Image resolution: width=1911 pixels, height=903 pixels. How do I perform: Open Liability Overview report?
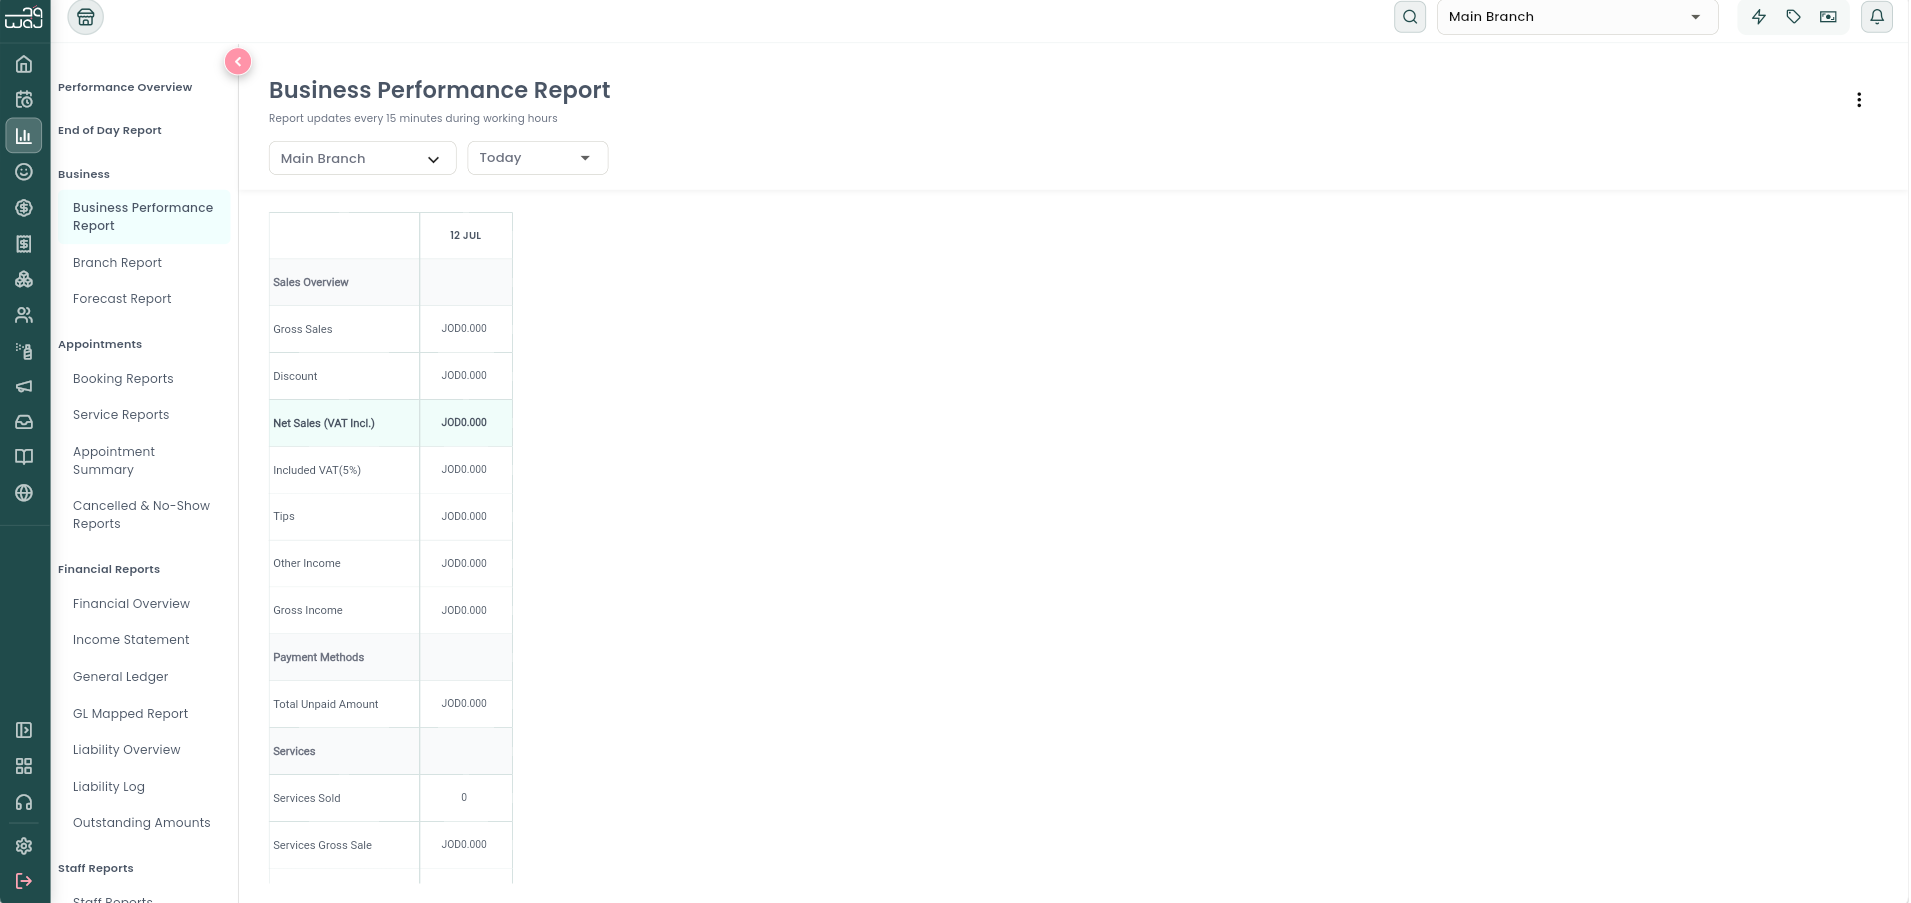(127, 750)
